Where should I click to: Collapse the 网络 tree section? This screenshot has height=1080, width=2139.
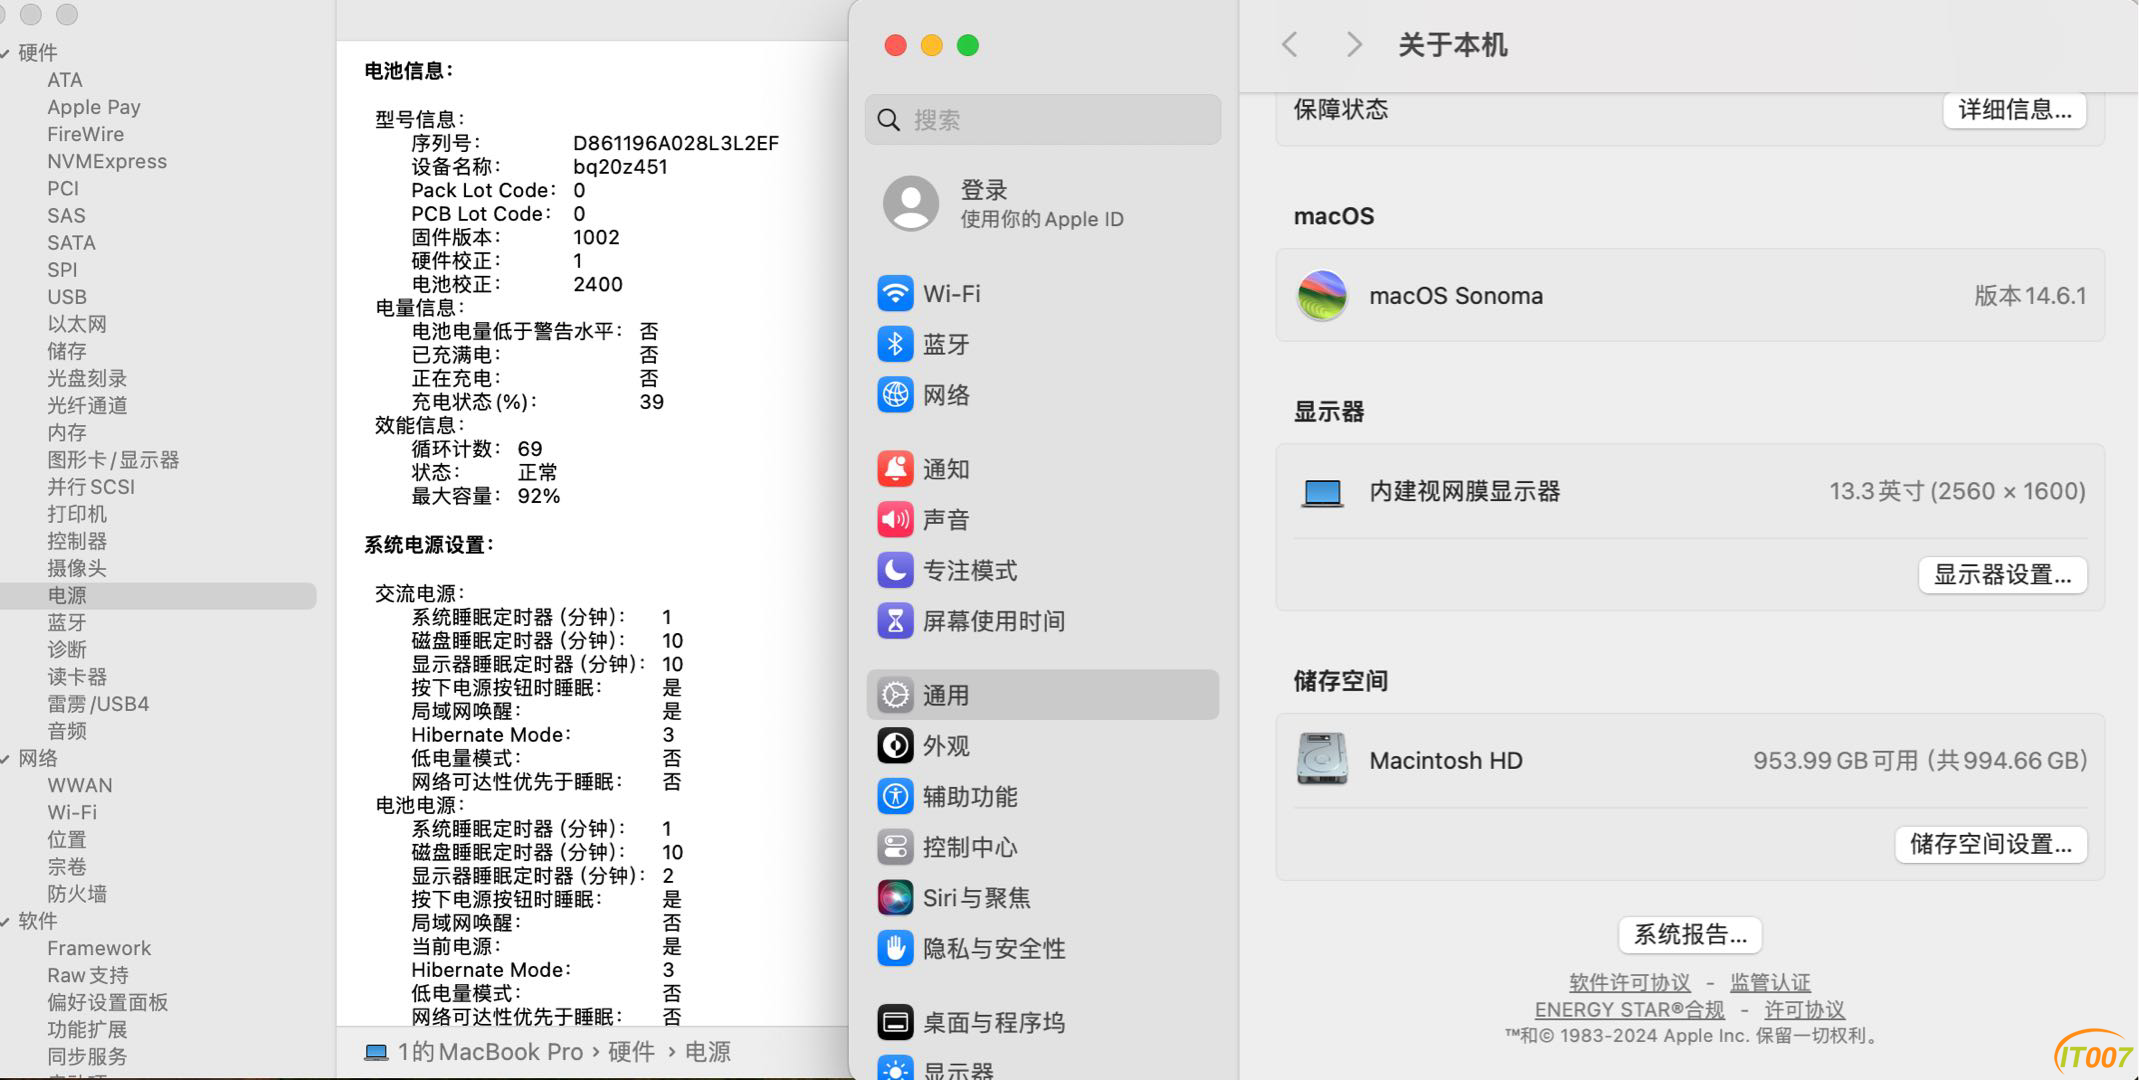click(x=5, y=758)
